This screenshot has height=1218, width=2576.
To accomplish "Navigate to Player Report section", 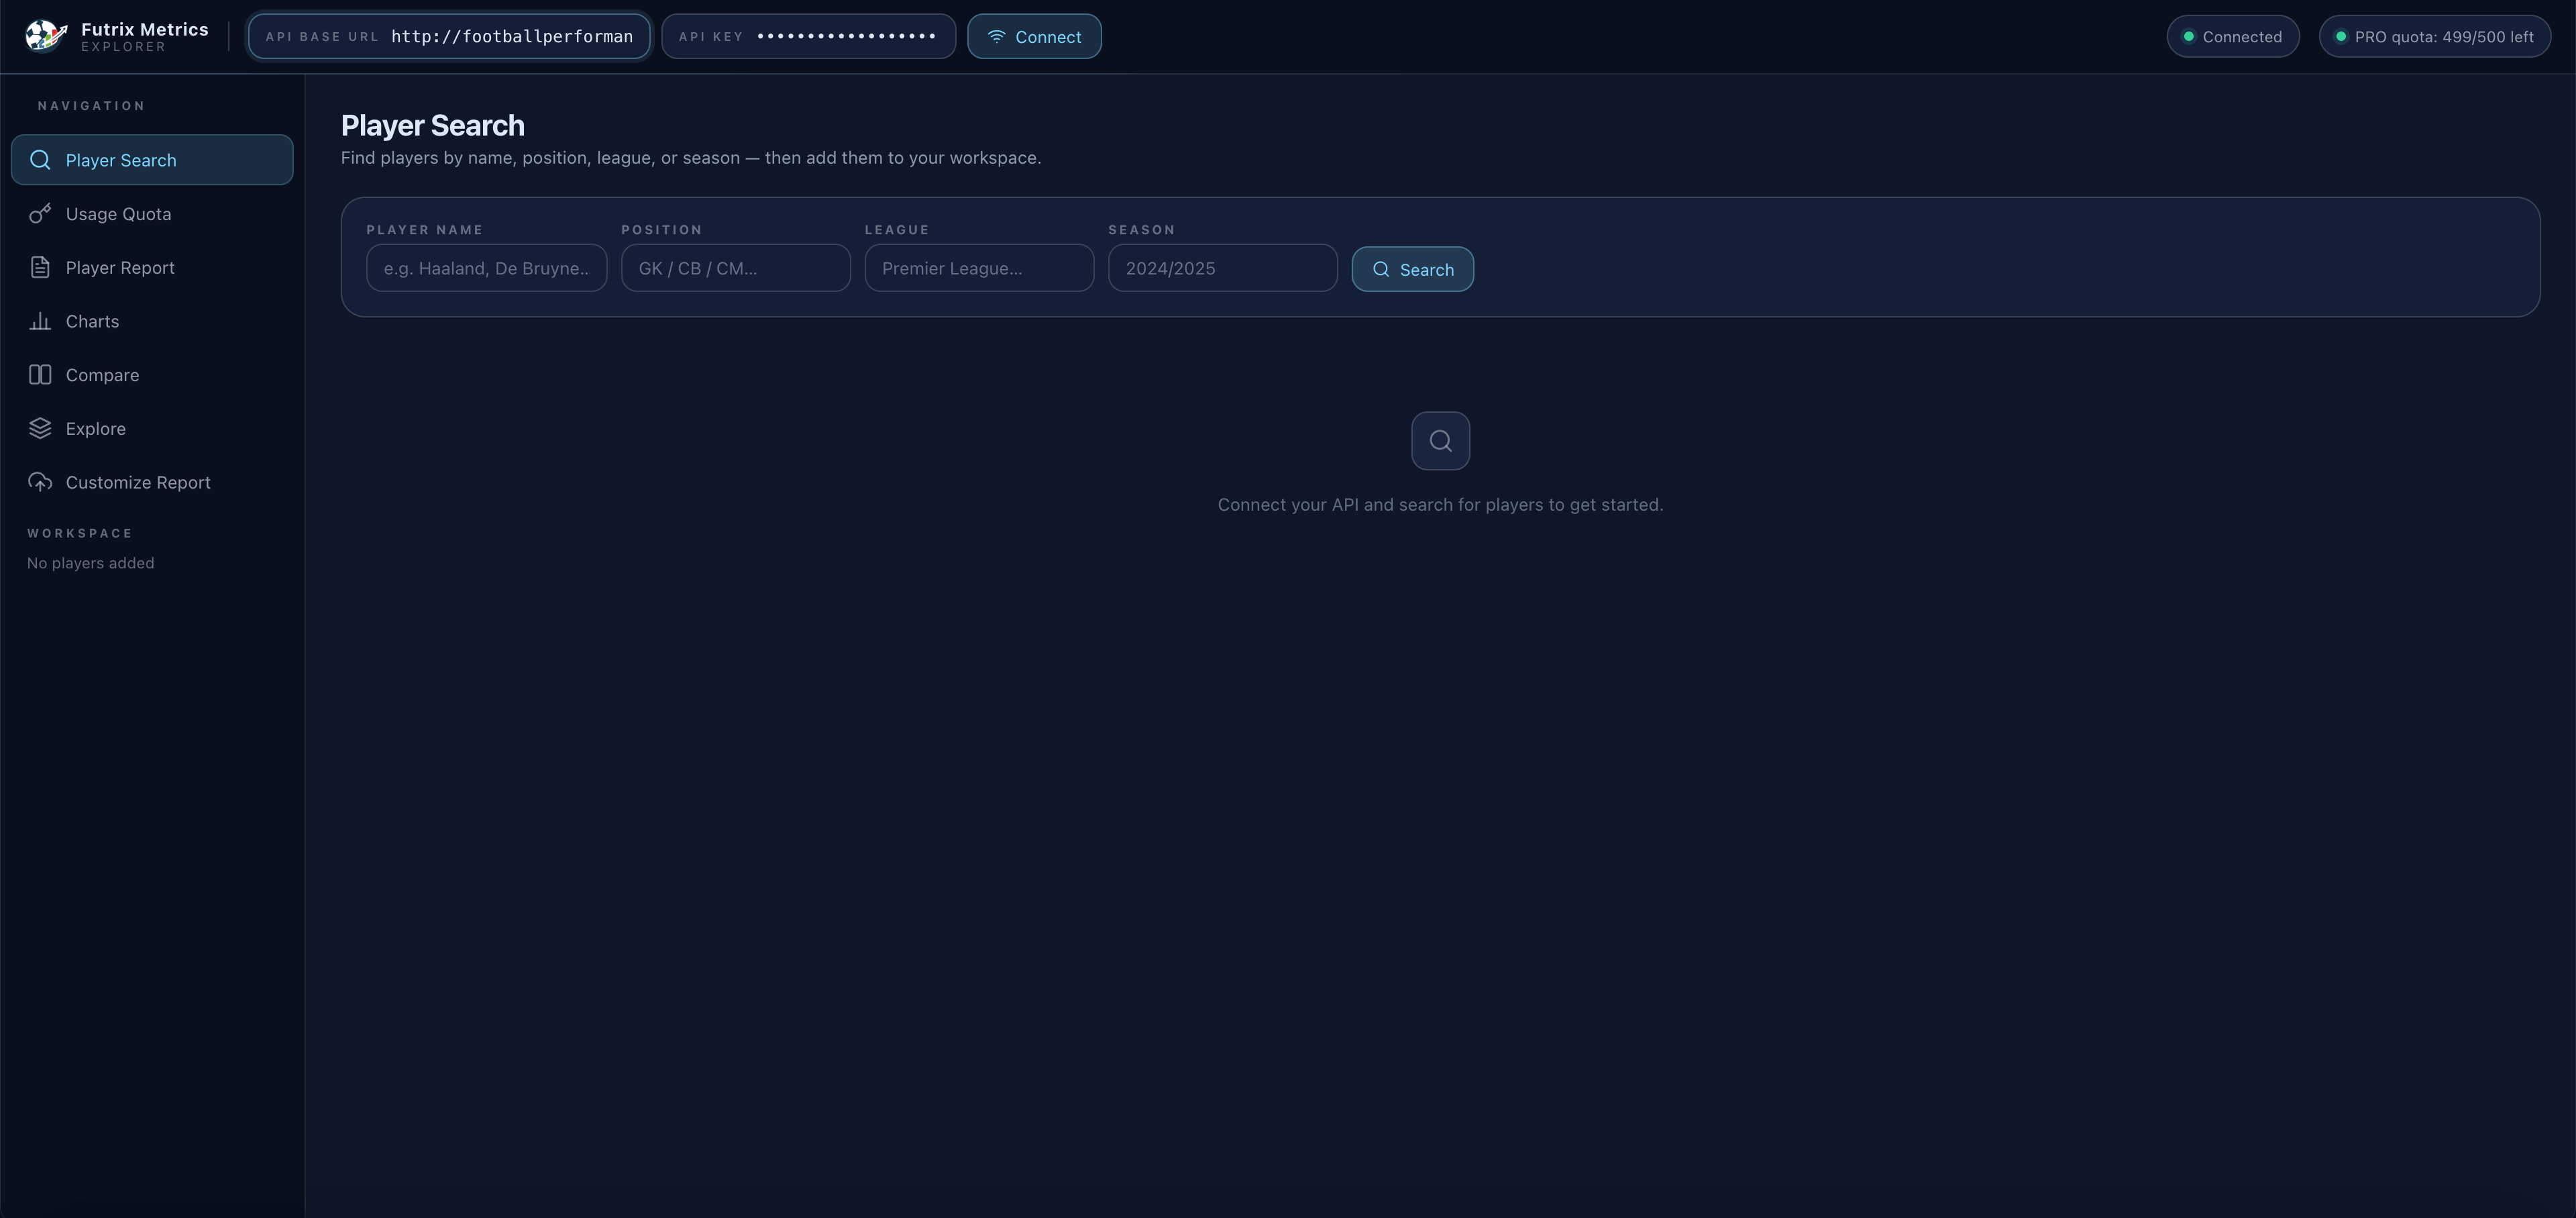I will tap(119, 267).
